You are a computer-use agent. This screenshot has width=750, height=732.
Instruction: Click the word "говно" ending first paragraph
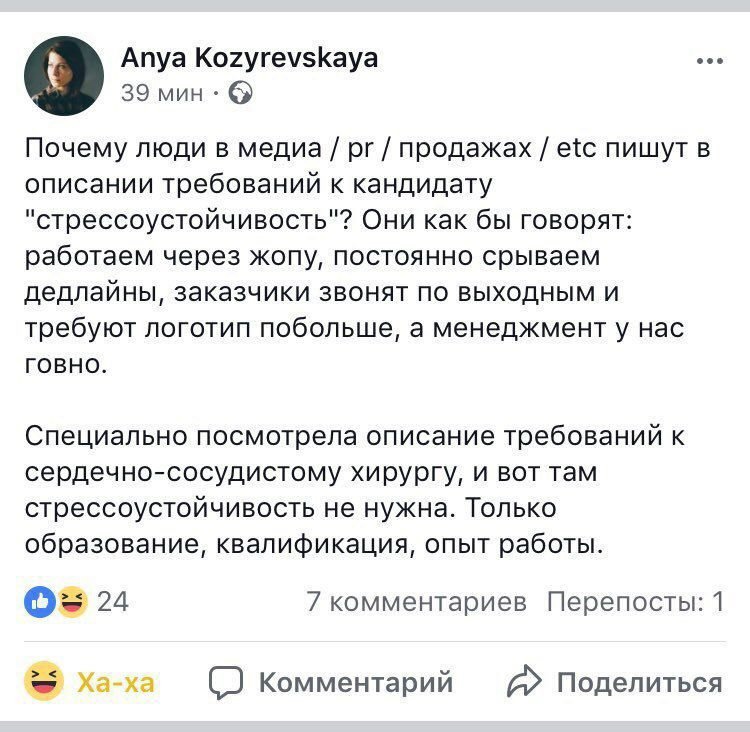point(62,365)
